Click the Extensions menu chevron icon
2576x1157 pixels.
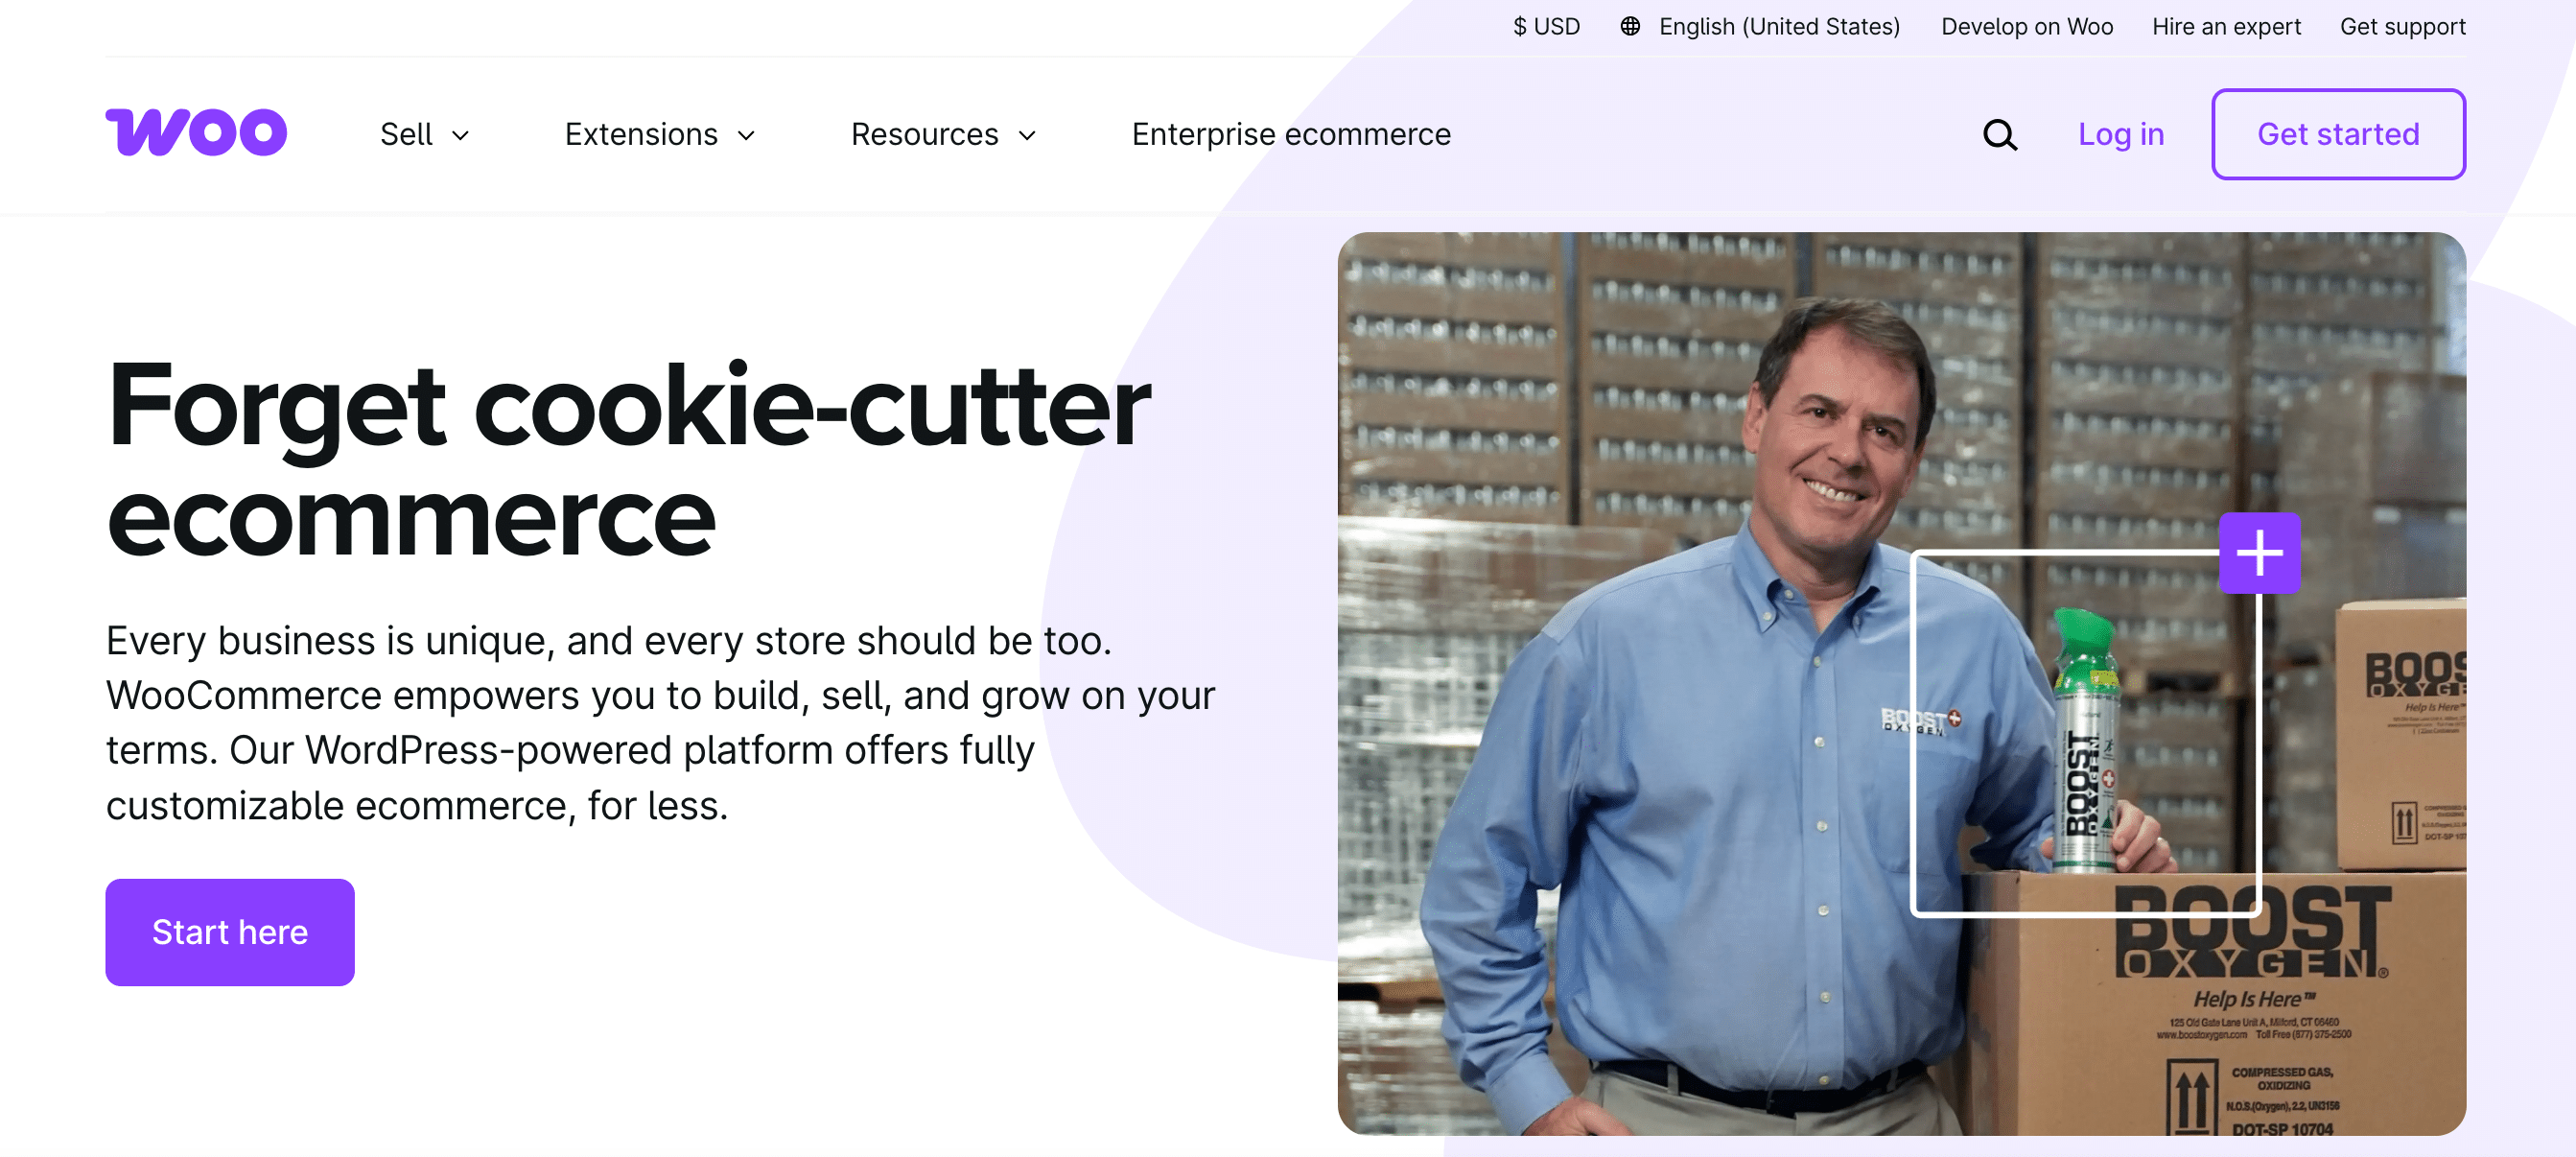tap(748, 136)
